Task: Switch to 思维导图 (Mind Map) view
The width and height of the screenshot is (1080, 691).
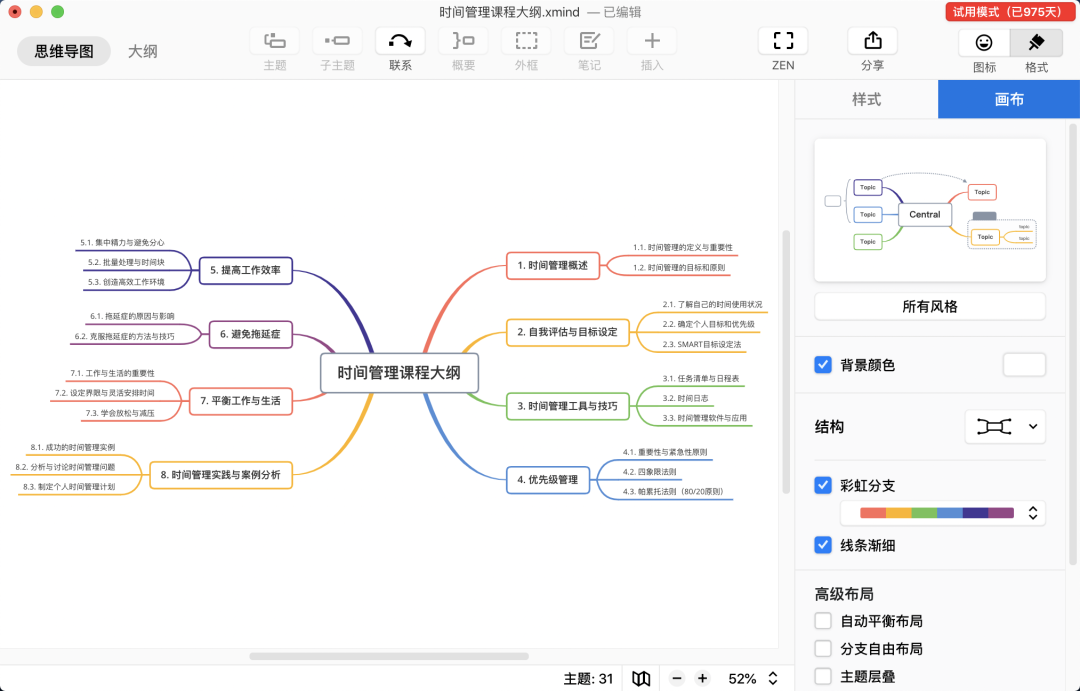Action: click(64, 51)
